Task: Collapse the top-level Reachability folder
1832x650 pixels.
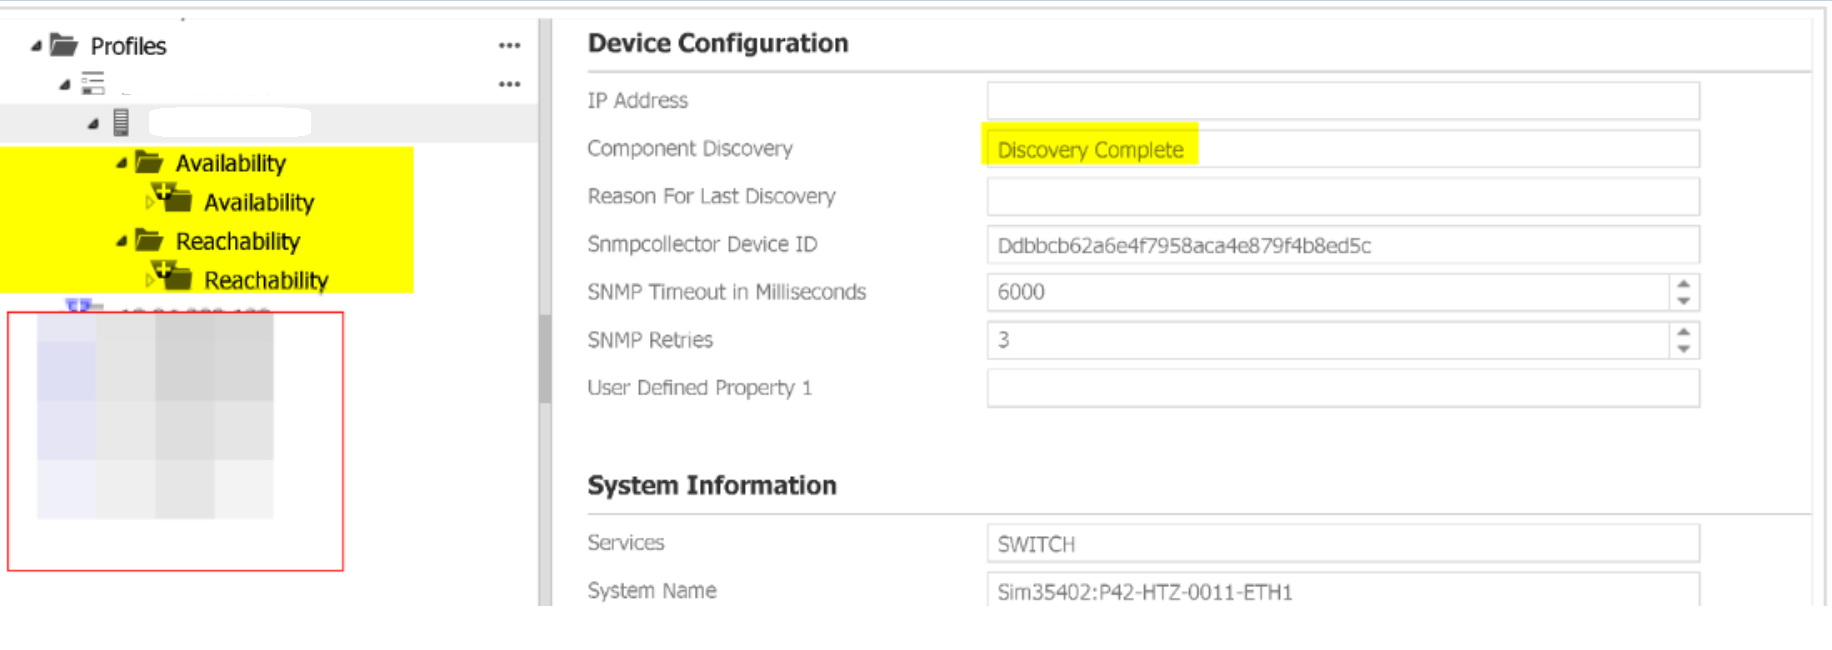Action: 121,241
